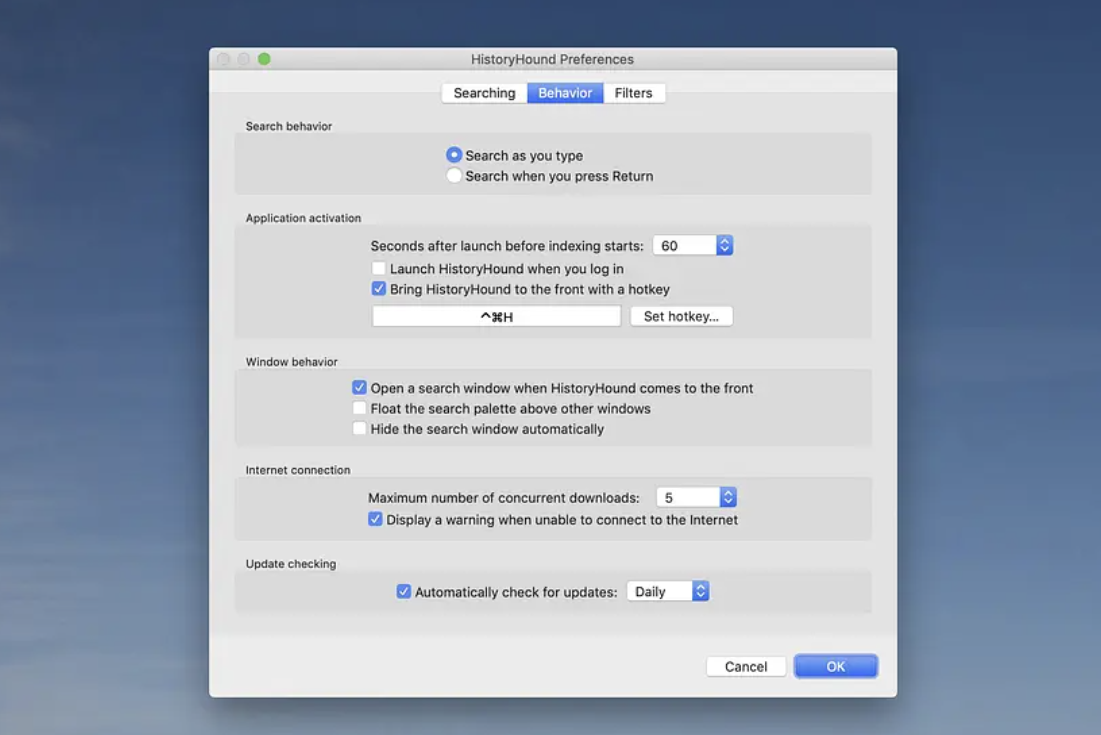Screen dimensions: 1101x735
Task: Disable 'Bring HistoryHound to the front with a hotkey'
Action: 378,288
